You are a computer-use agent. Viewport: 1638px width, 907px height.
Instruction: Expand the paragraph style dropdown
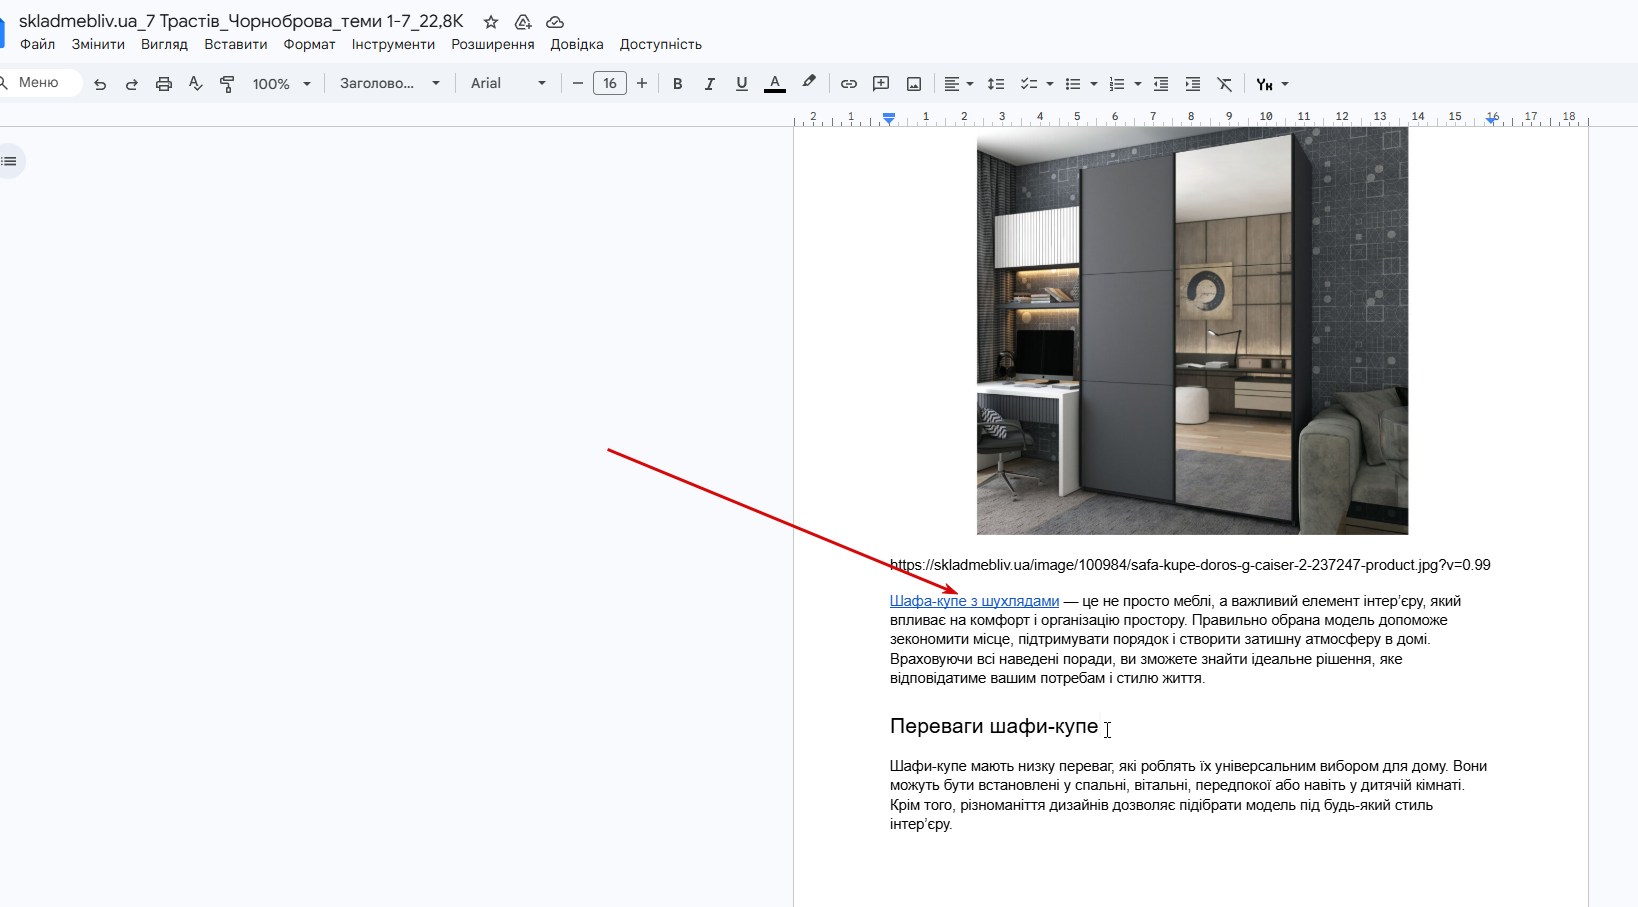tap(389, 84)
